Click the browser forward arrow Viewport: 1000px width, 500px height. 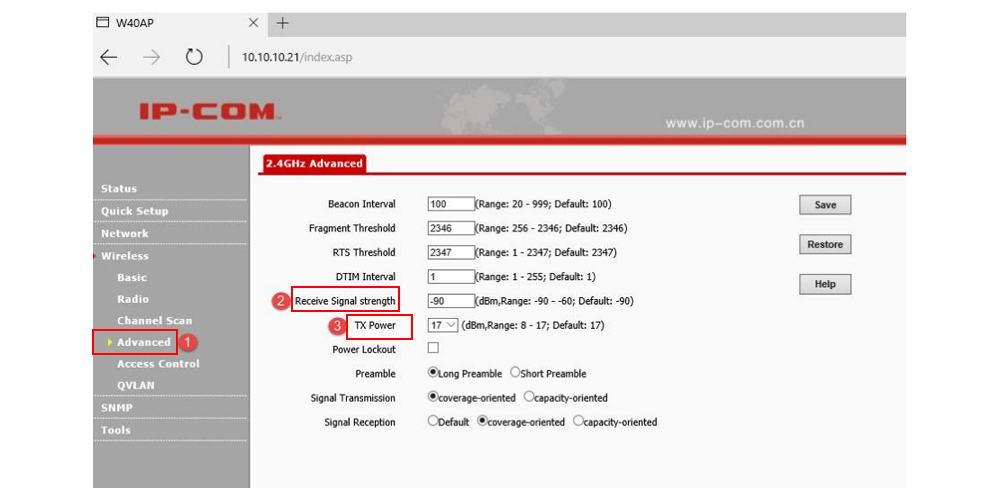coord(151,57)
